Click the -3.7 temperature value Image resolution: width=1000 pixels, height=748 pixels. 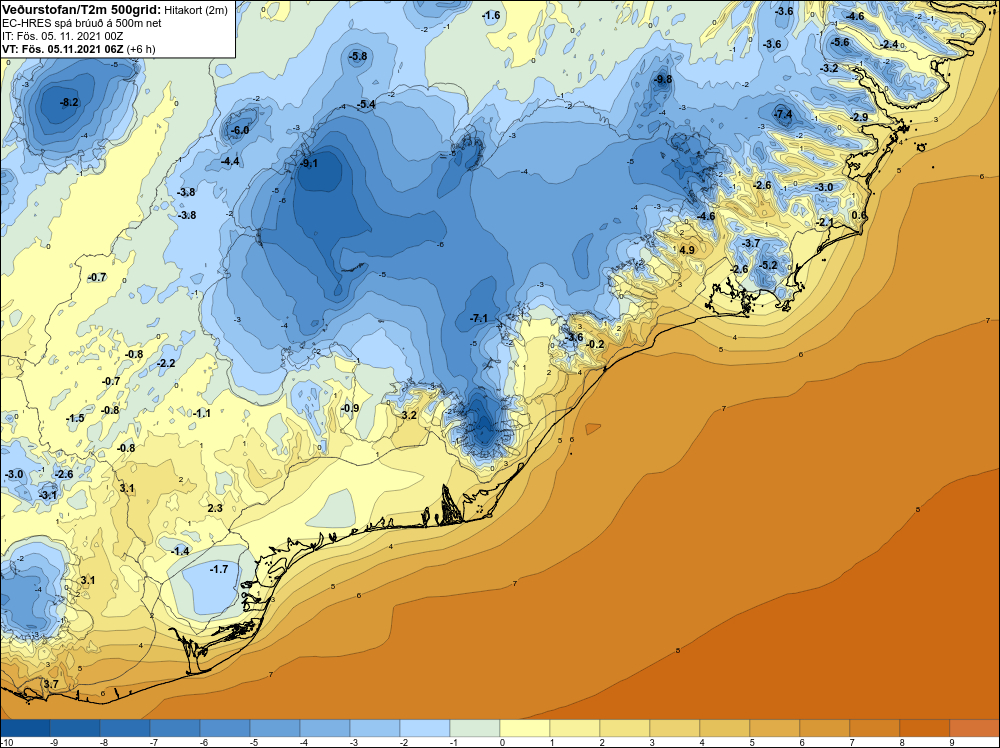click(x=751, y=243)
